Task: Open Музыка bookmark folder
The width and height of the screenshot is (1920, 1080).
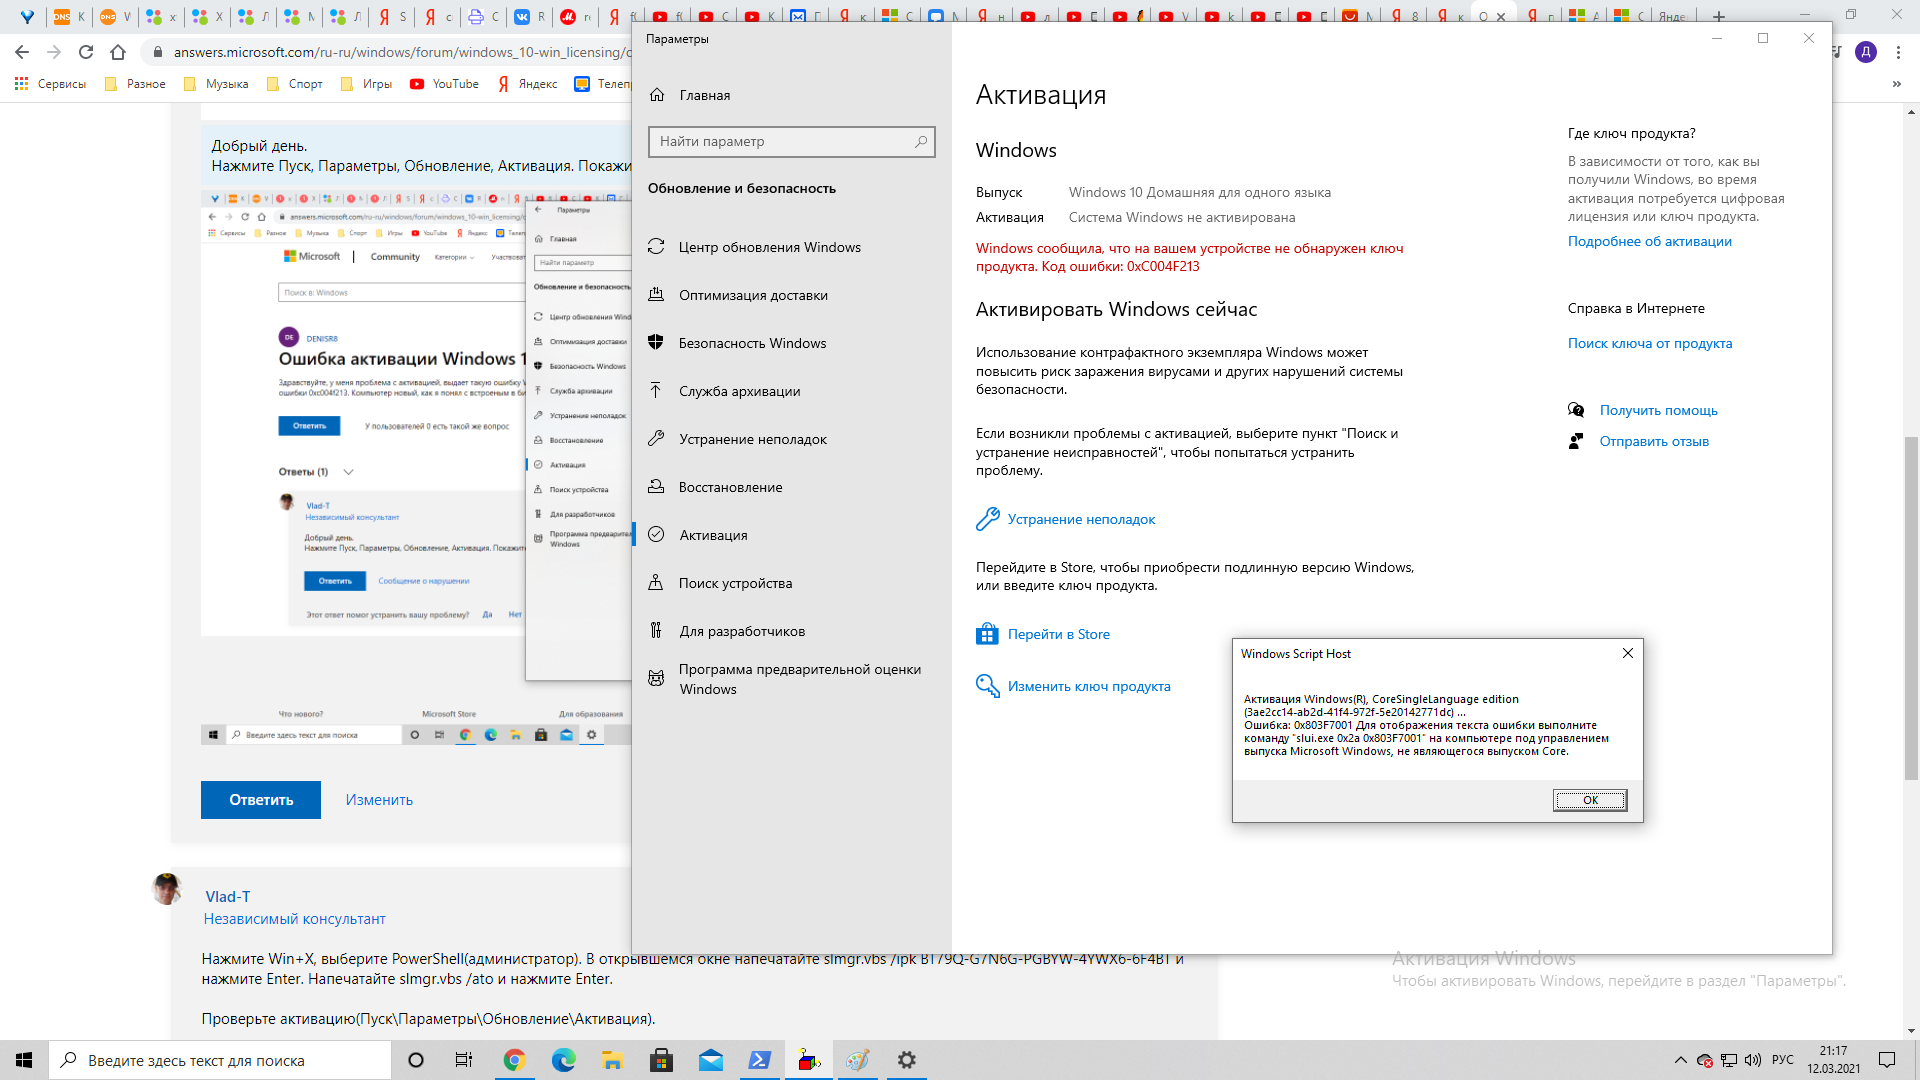Action: pyautogui.click(x=215, y=84)
